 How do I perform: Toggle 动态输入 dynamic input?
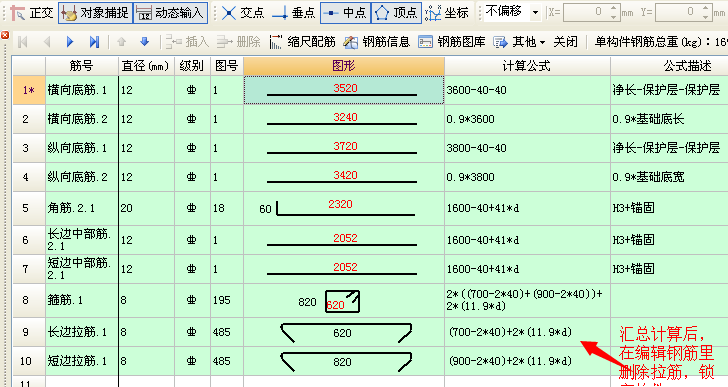point(170,13)
